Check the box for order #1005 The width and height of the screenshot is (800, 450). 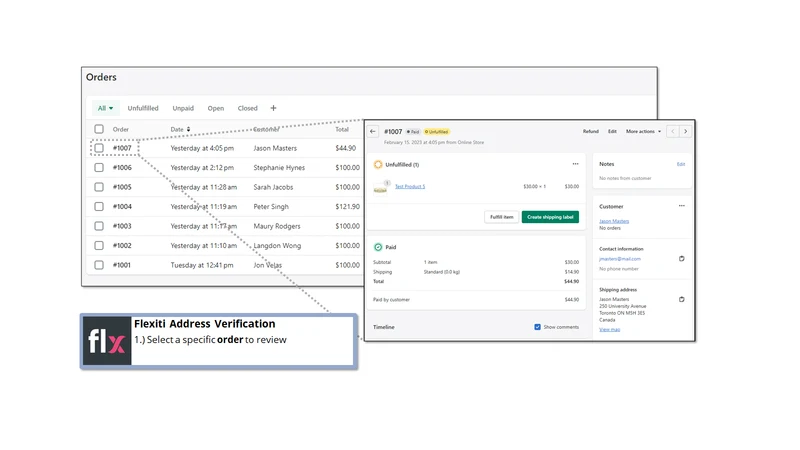99,187
